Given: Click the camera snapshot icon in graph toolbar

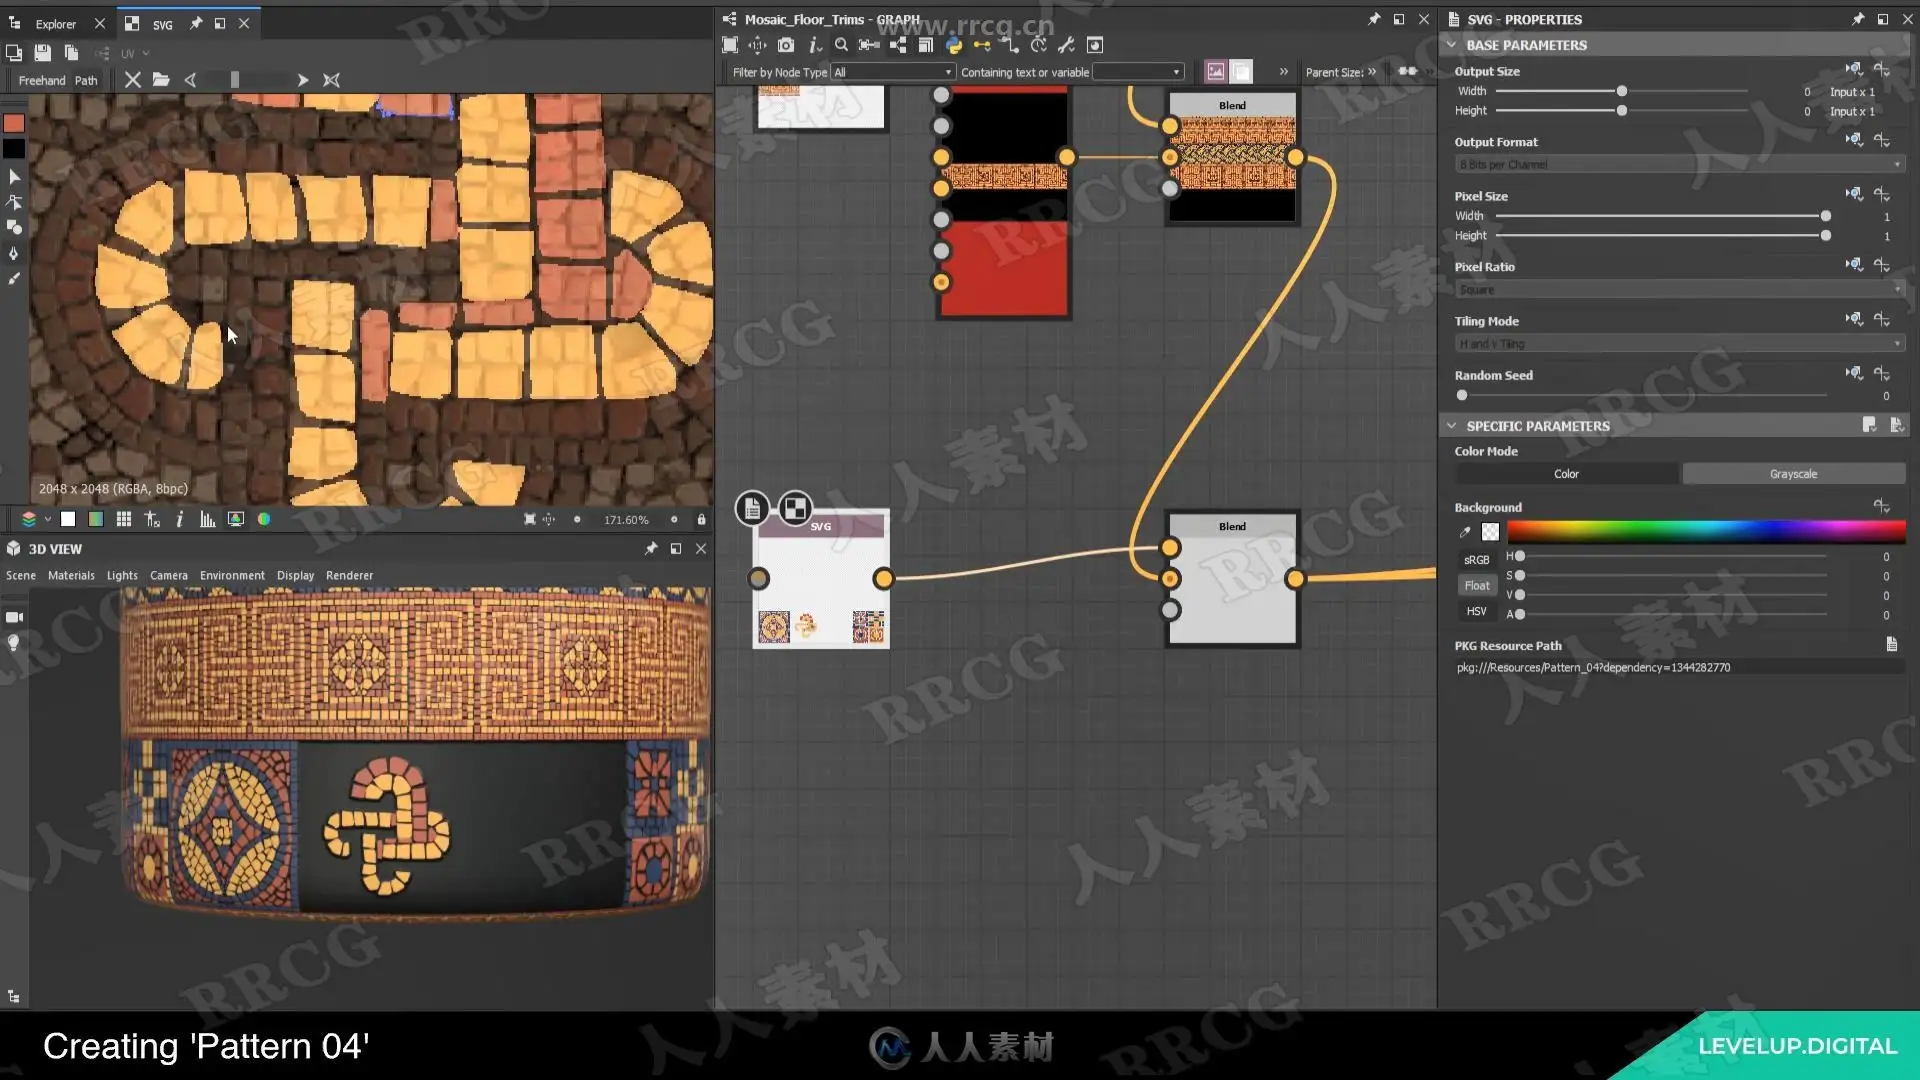Looking at the screenshot, I should tap(786, 45).
